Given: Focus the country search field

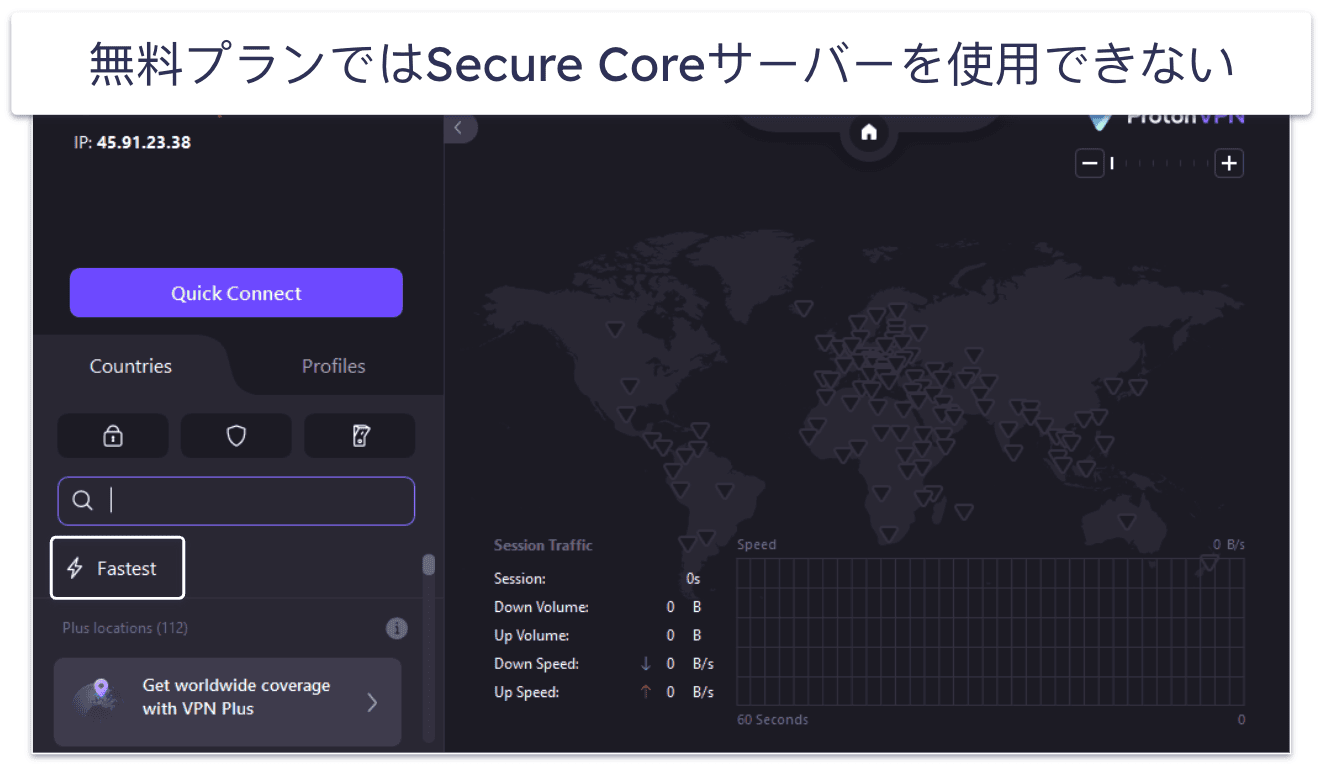Looking at the screenshot, I should [236, 501].
